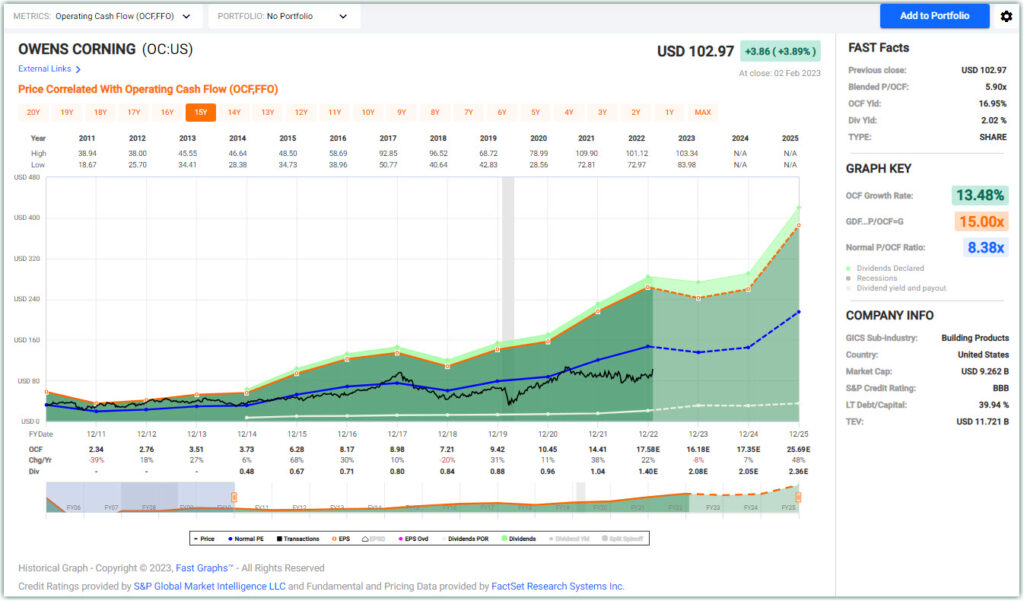Click the 2021 high value 109.90
Image resolution: width=1024 pixels, height=601 pixels.
click(586, 154)
